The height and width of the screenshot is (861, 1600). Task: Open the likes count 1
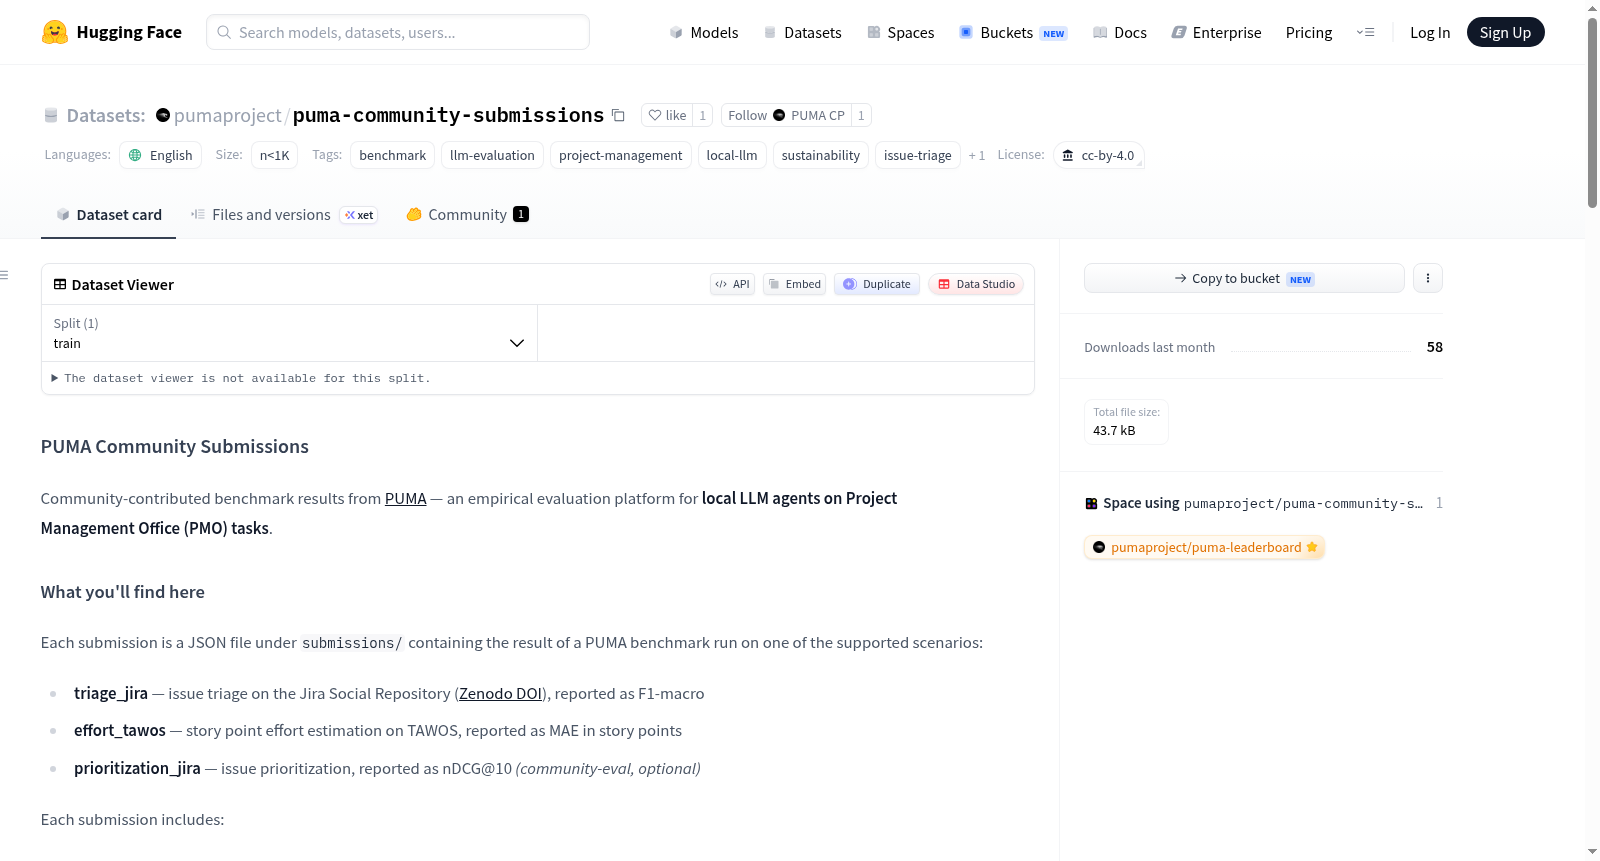pyautogui.click(x=703, y=115)
